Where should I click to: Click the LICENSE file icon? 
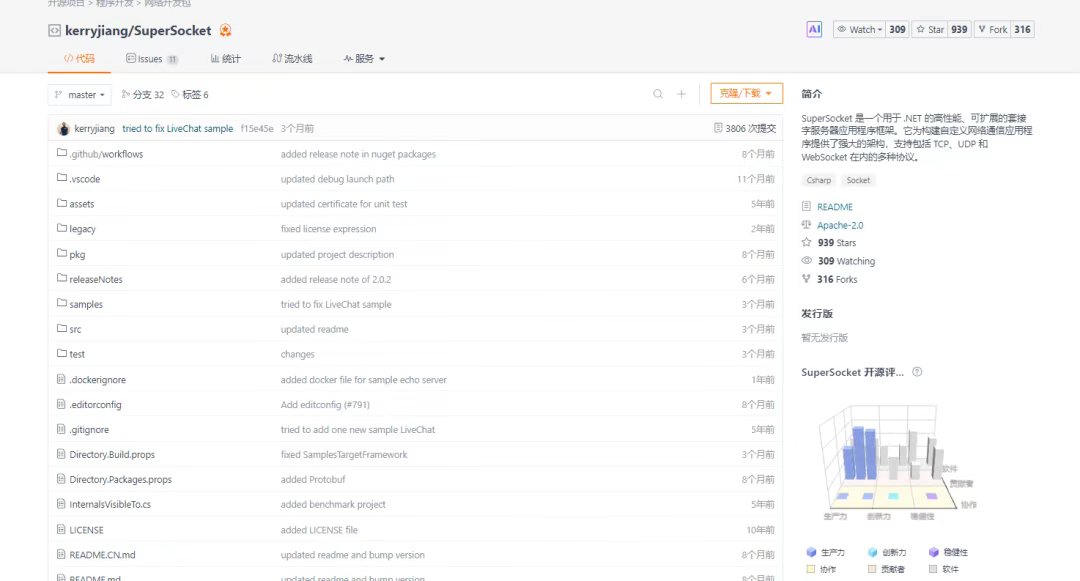click(x=61, y=529)
